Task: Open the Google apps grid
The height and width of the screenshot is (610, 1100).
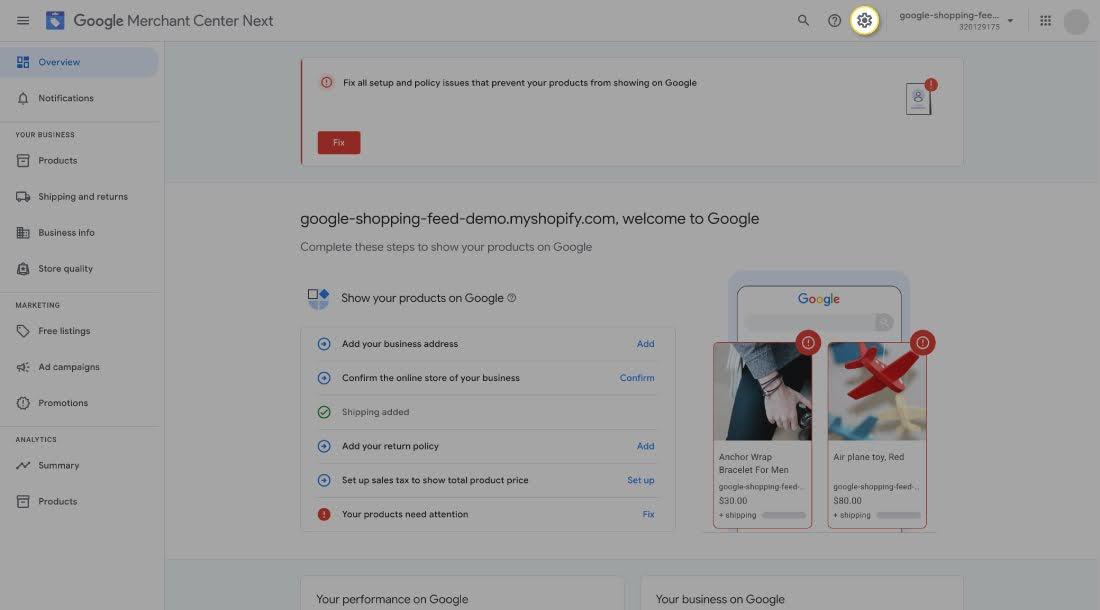Action: 1046,21
